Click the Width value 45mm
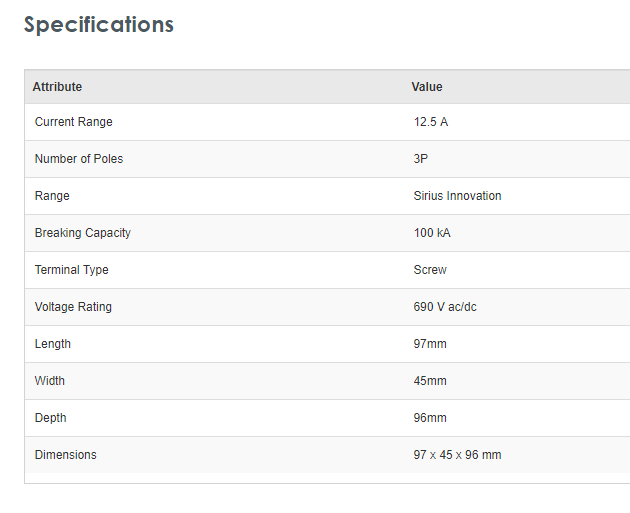 click(430, 381)
